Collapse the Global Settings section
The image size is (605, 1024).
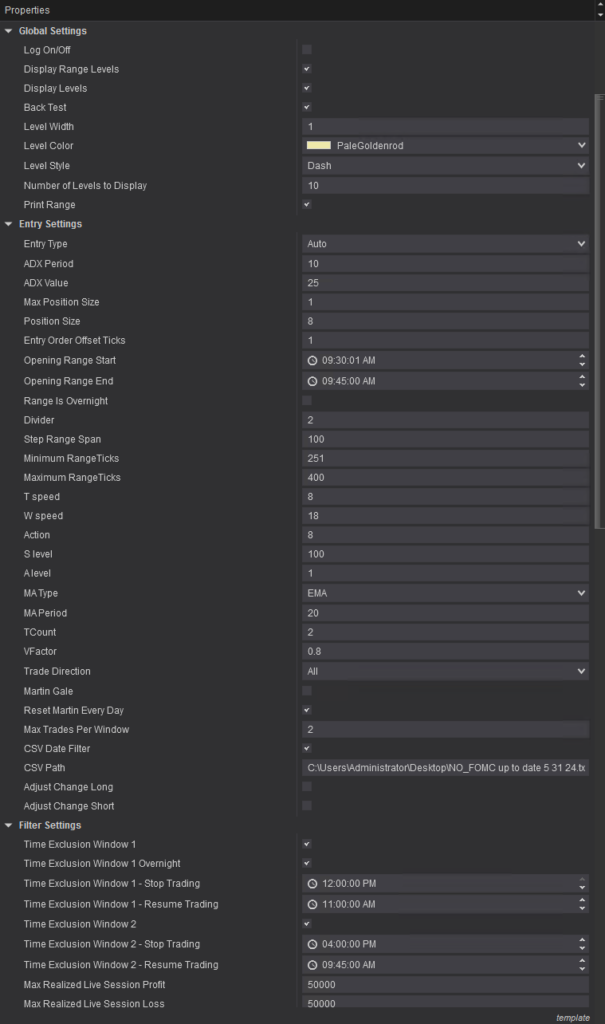[9, 31]
